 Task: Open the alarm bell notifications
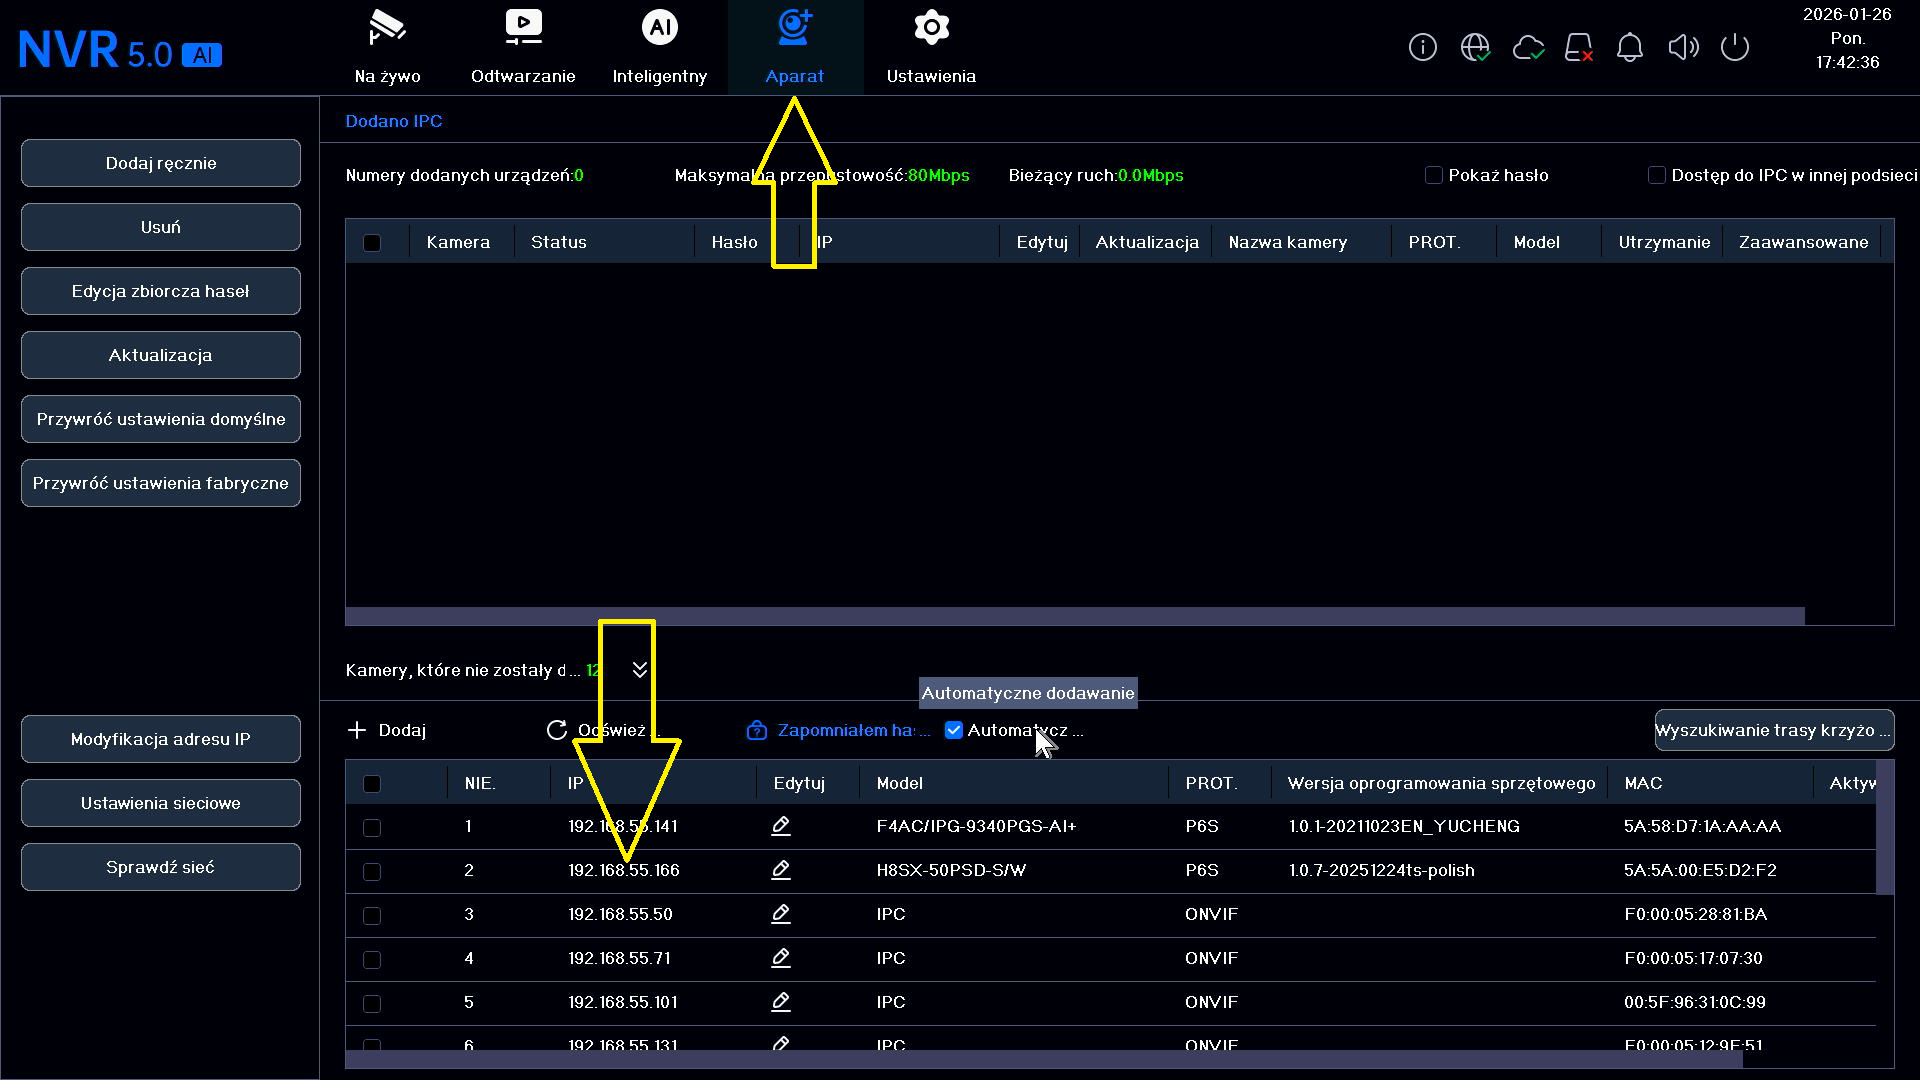[1630, 47]
